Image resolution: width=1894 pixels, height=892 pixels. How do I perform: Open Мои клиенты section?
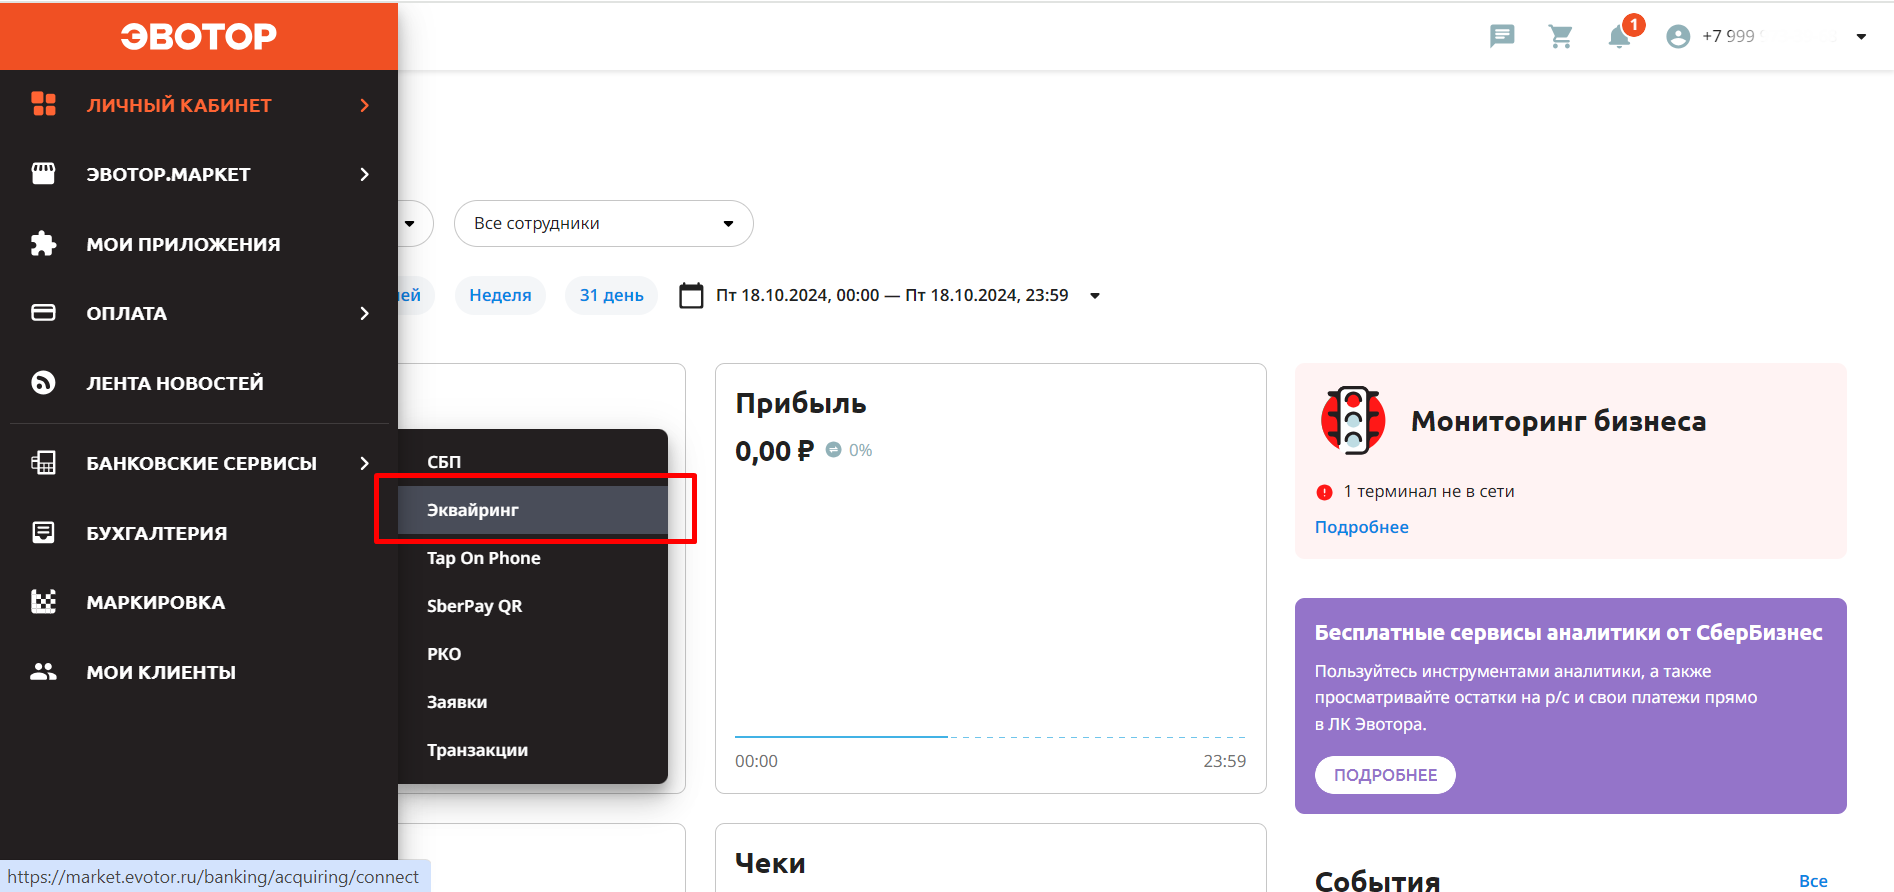pyautogui.click(x=199, y=672)
